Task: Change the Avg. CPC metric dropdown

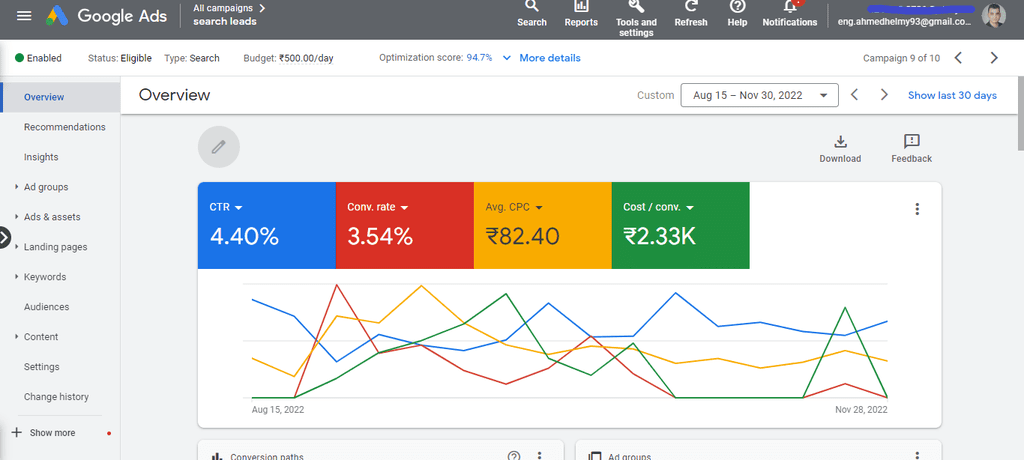Action: (539, 208)
